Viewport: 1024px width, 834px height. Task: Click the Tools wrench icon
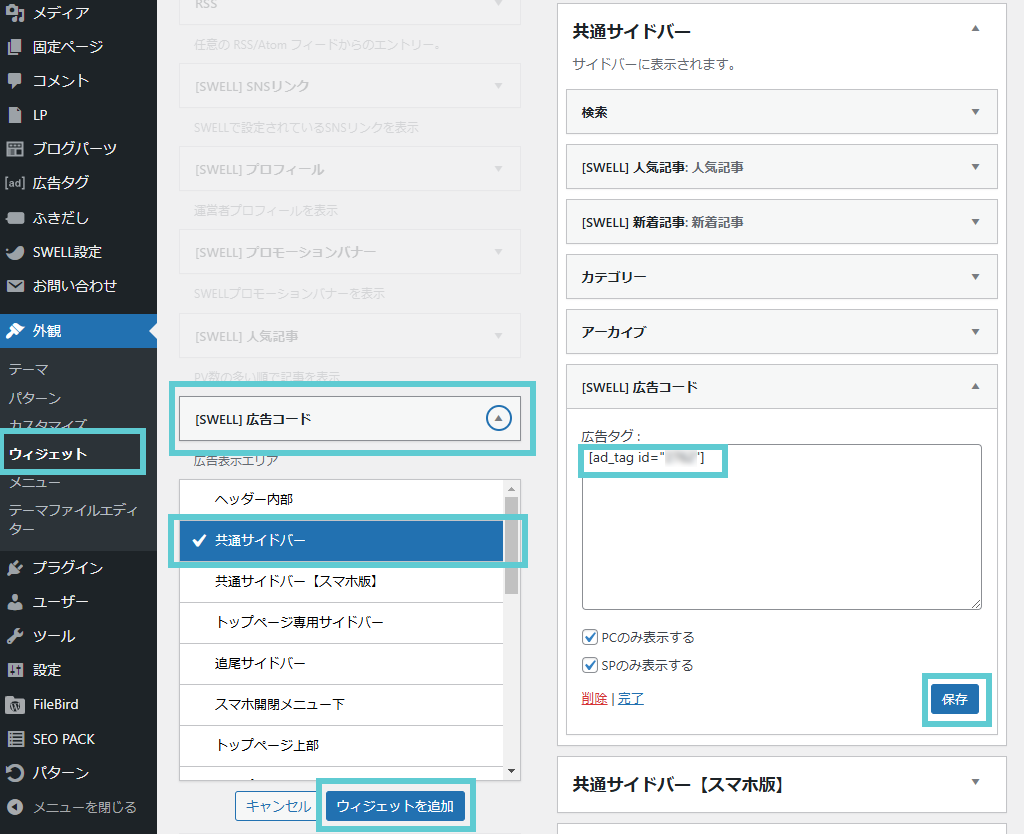pyautogui.click(x=15, y=636)
